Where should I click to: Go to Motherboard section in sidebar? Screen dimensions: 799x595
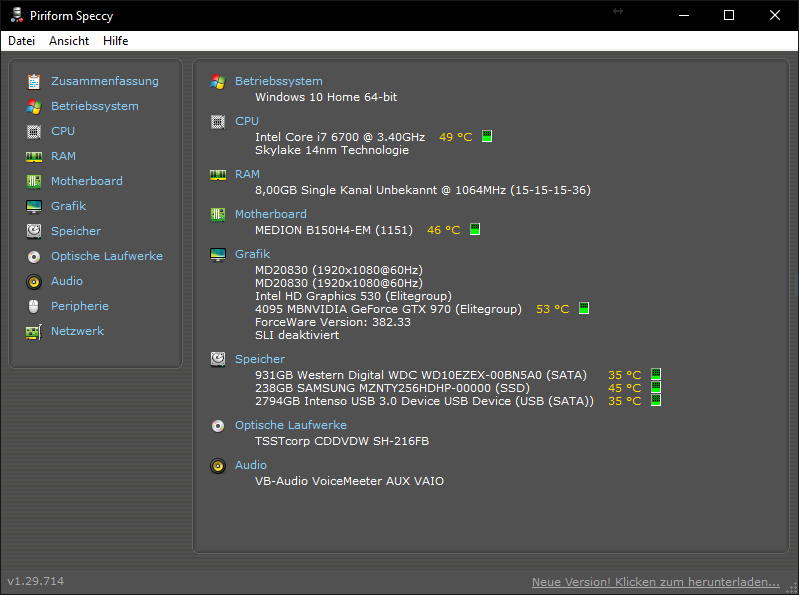[87, 181]
